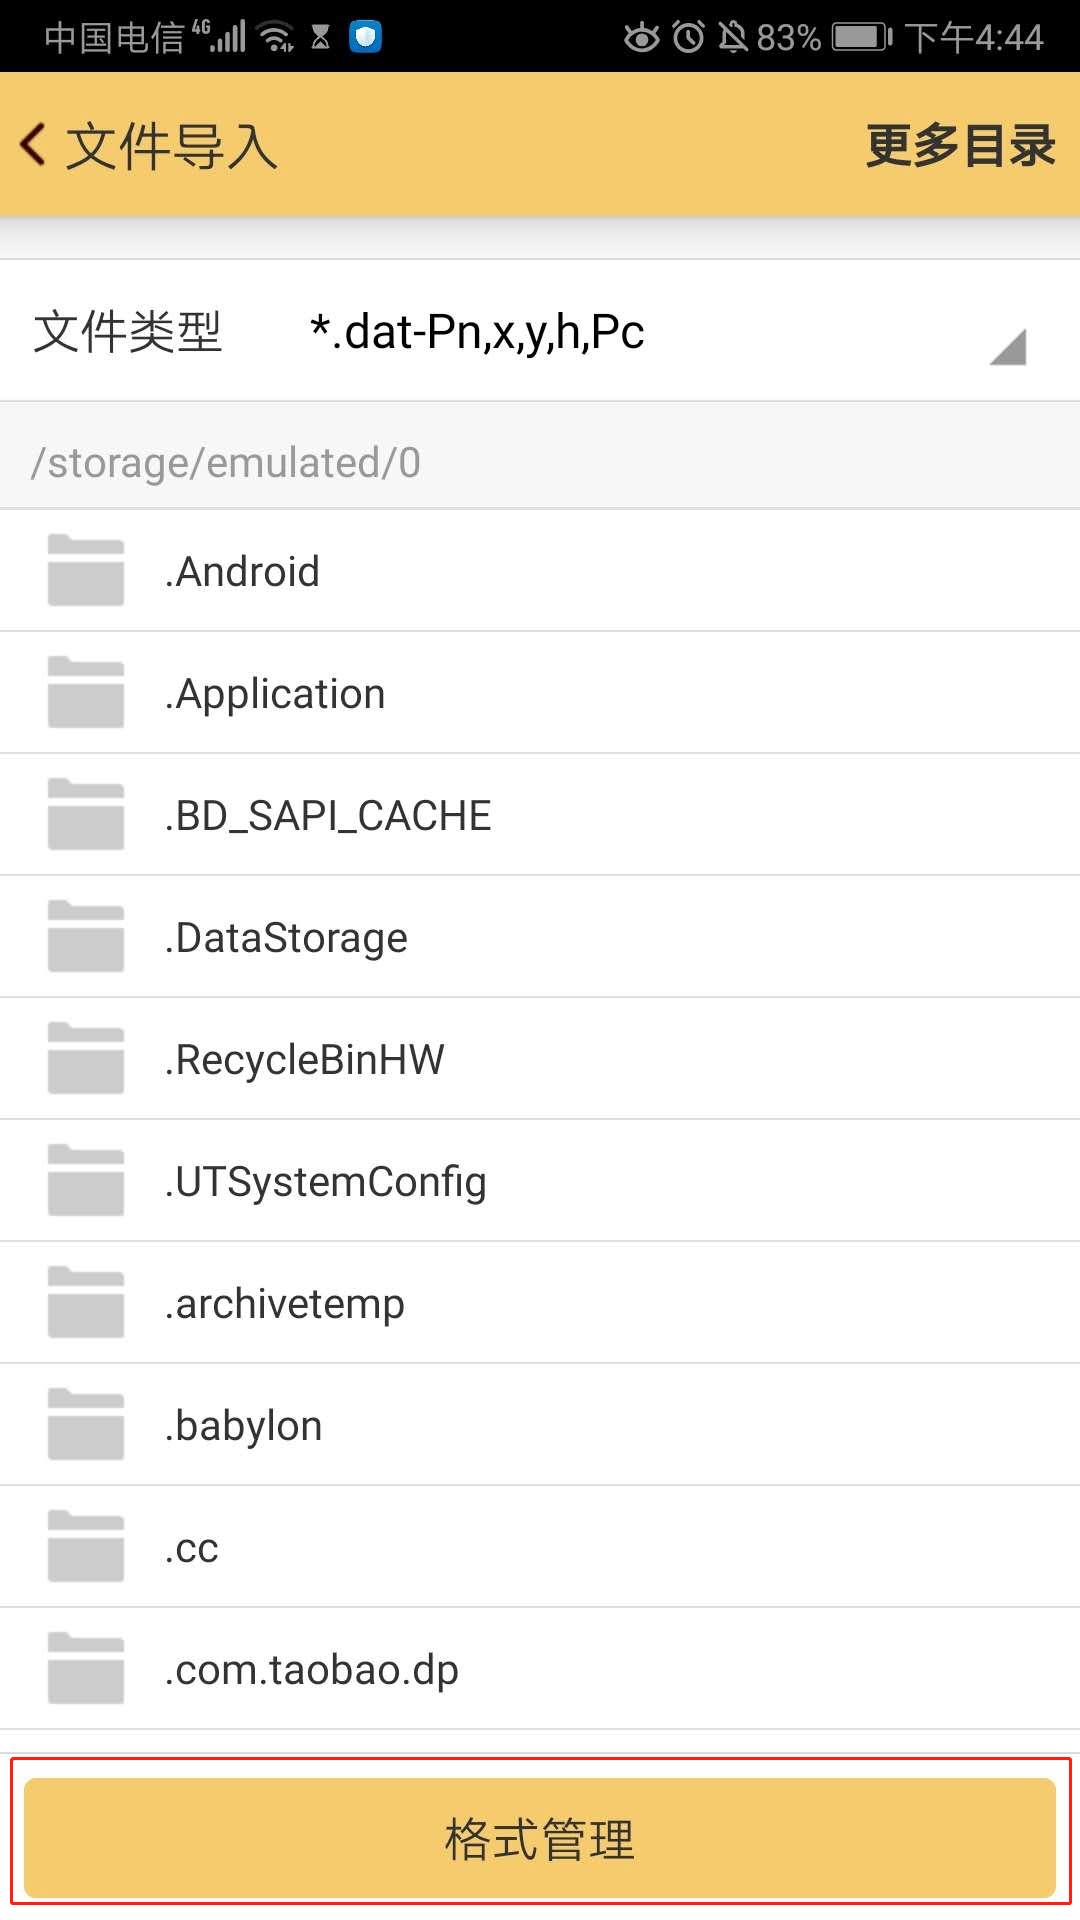The height and width of the screenshot is (1920, 1080).
Task: Select the .babylon folder name
Action: pos(244,1426)
